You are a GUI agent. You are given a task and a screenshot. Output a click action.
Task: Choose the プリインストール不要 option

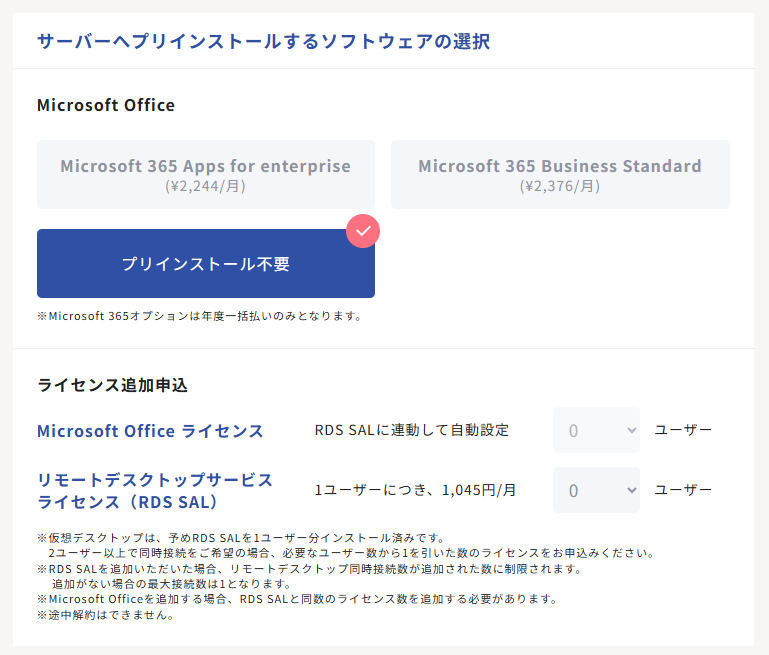point(206,263)
